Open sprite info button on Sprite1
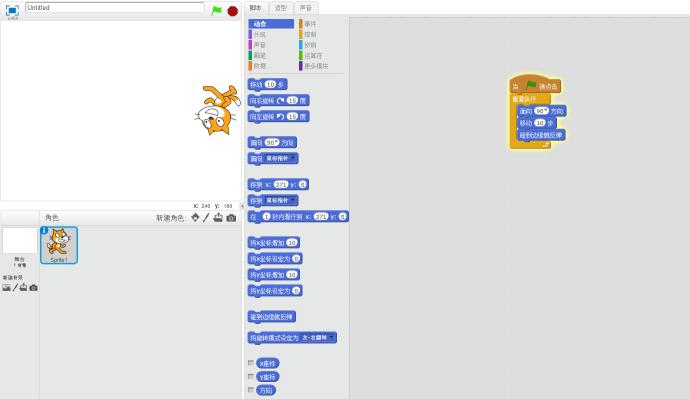This screenshot has height=399, width=690. (x=44, y=230)
